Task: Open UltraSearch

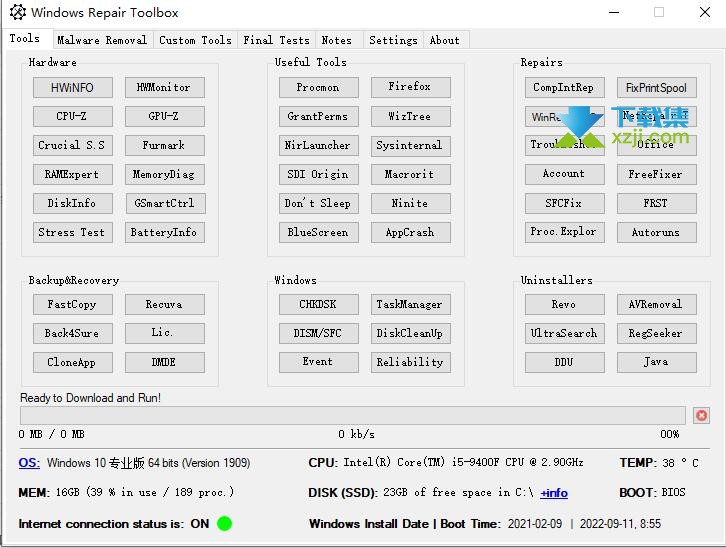Action: [564, 333]
